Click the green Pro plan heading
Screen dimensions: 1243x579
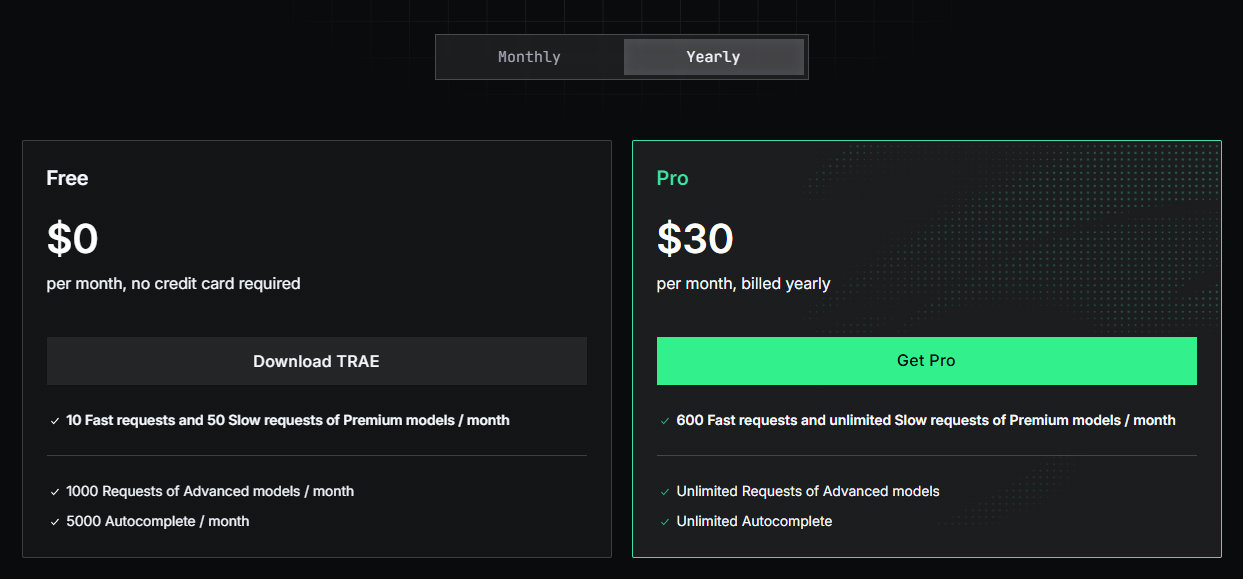coord(672,178)
